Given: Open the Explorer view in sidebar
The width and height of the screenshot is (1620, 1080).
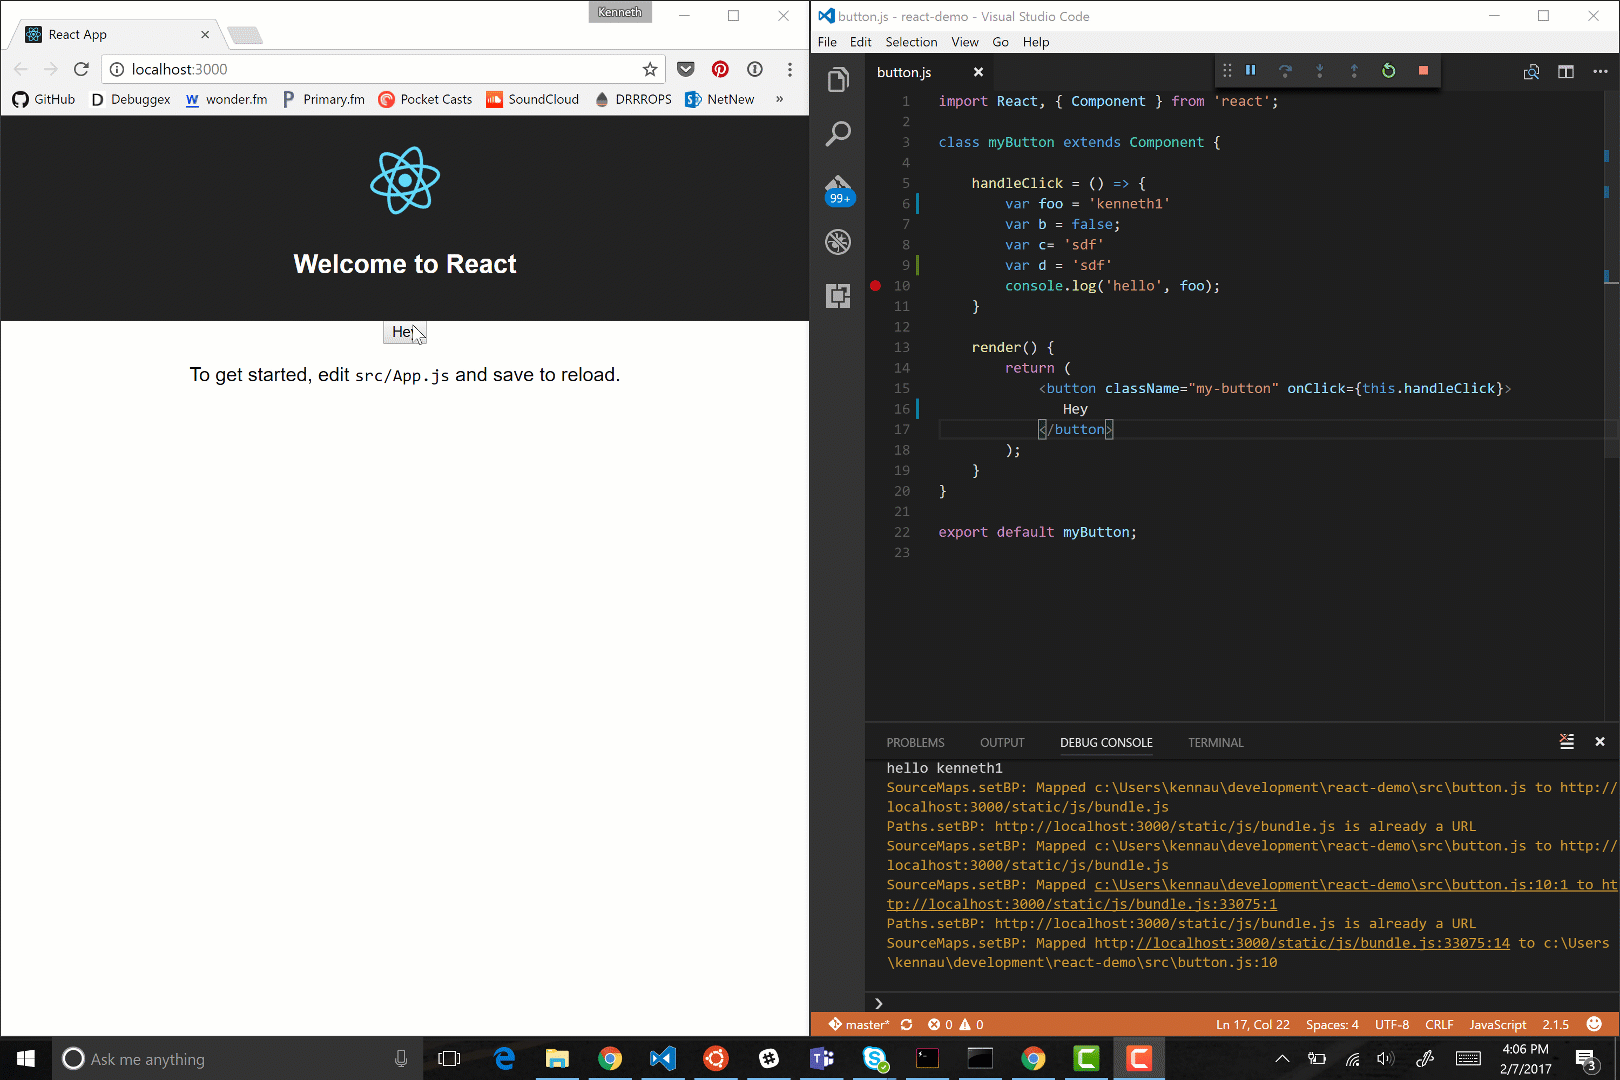Looking at the screenshot, I should point(838,80).
